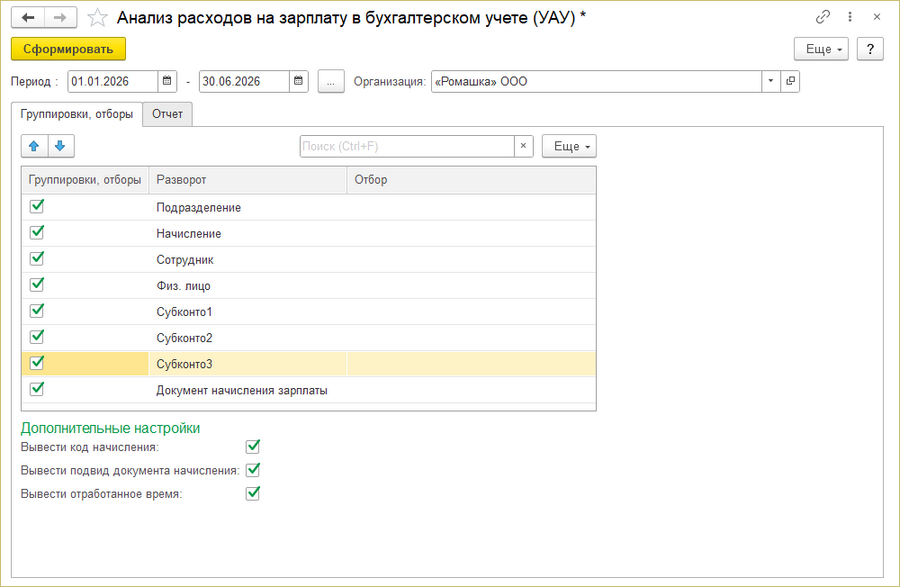This screenshot has height=587, width=900.
Task: Open help with the question mark button
Action: (x=870, y=49)
